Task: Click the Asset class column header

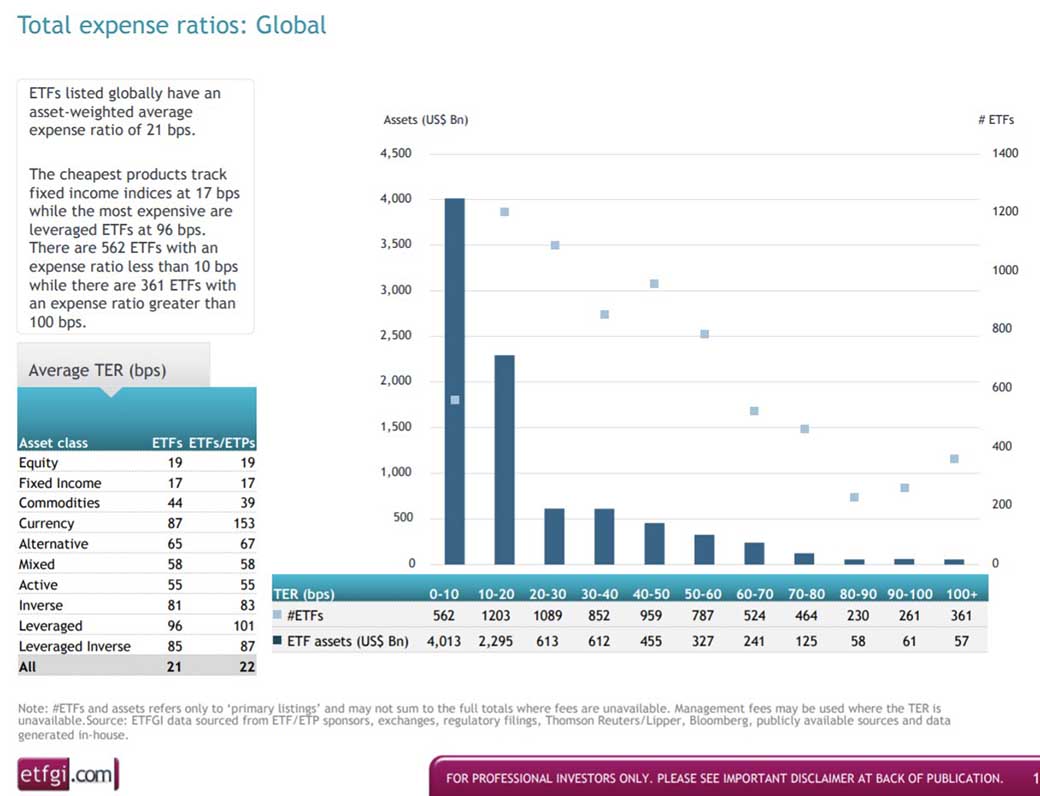Action: tap(53, 443)
